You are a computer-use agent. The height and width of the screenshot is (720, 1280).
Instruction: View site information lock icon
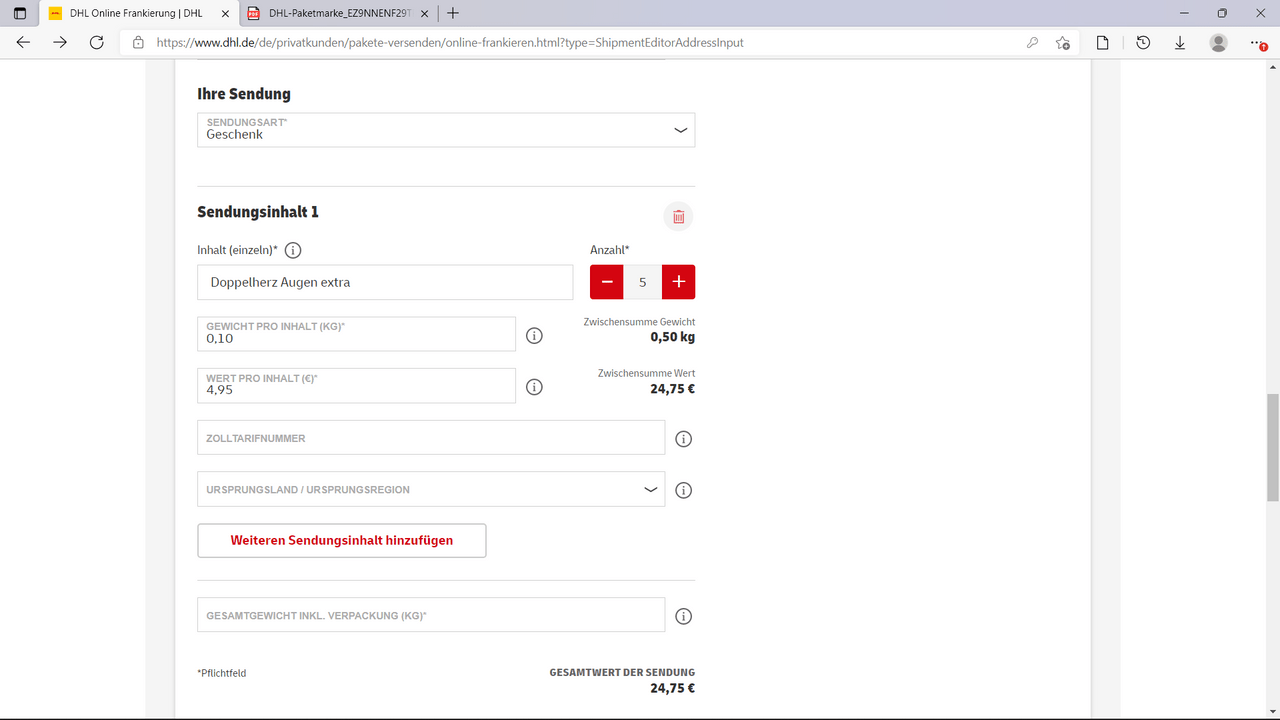tap(138, 43)
